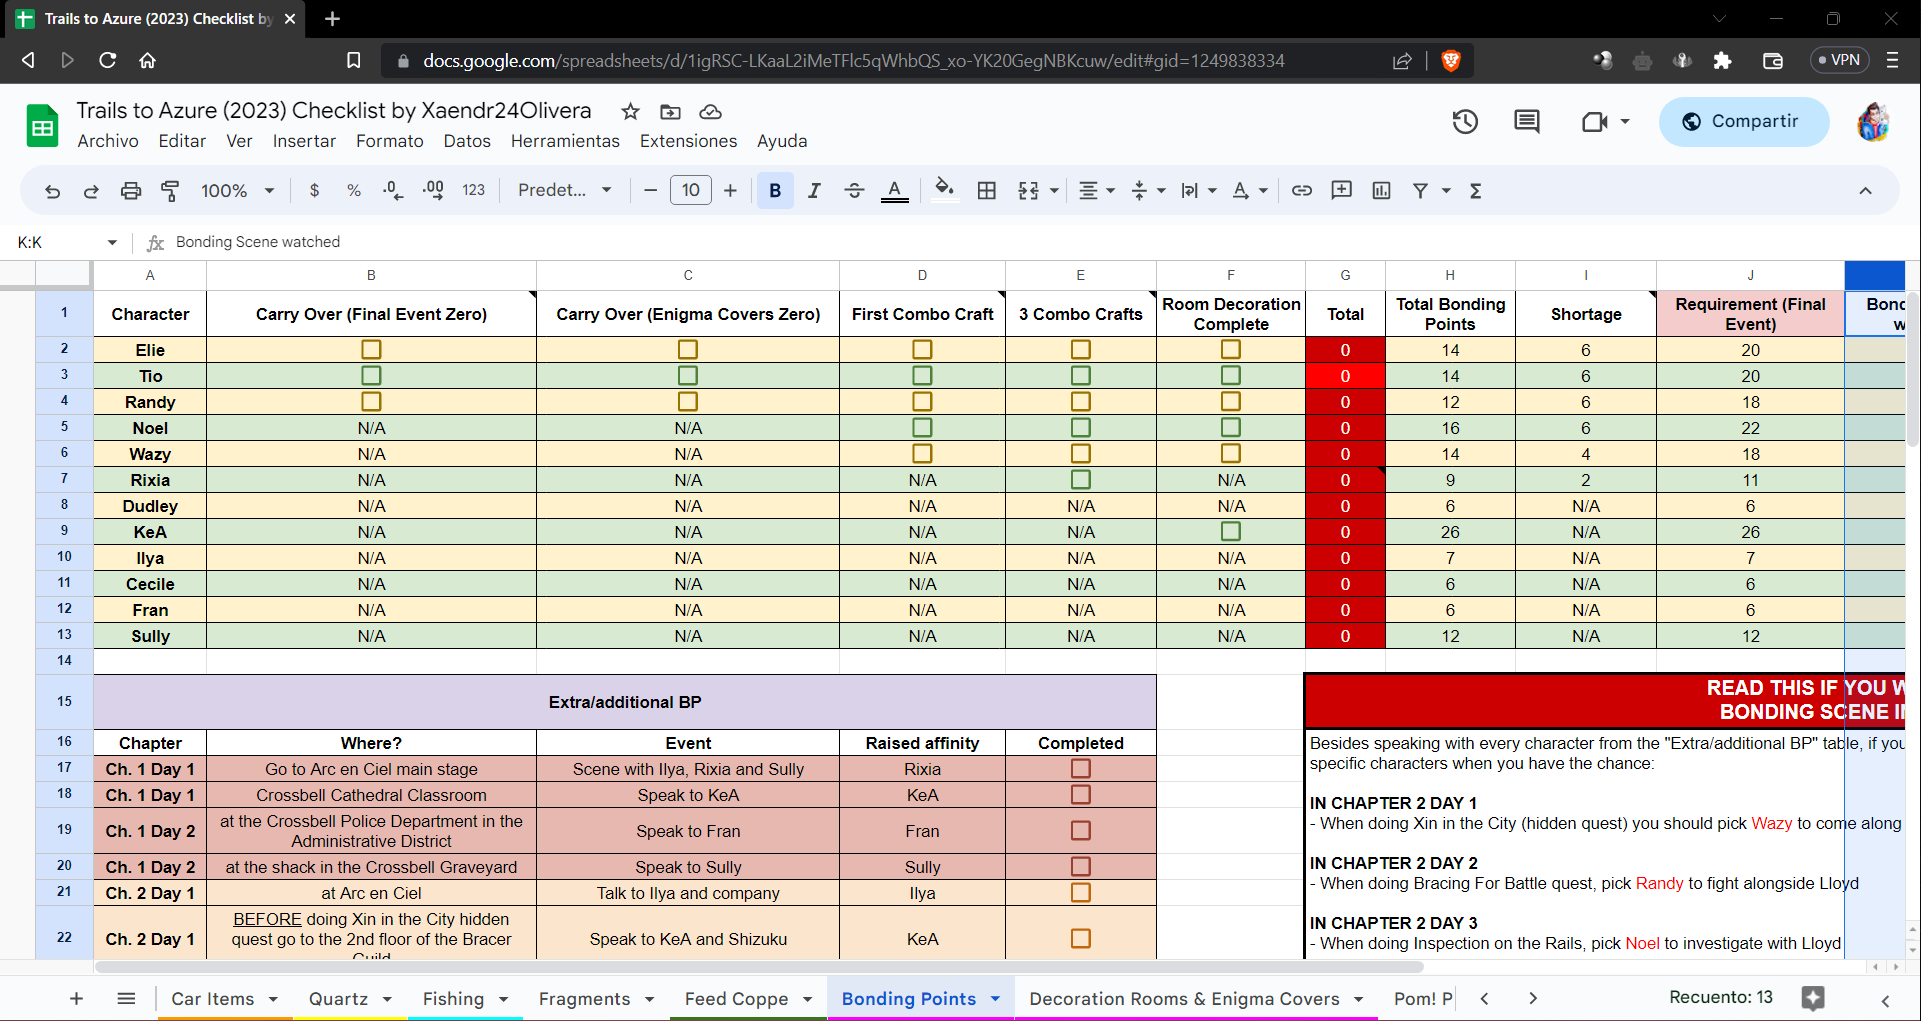Increase decimal places button
The width and height of the screenshot is (1921, 1021).
pyautogui.click(x=433, y=191)
